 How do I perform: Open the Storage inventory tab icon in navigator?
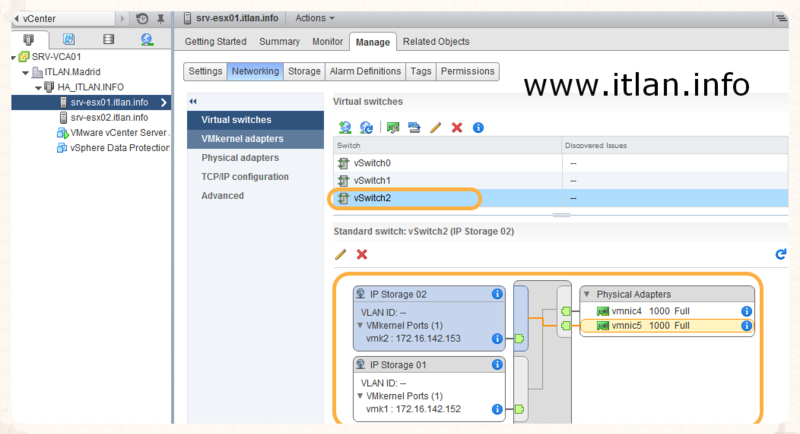point(108,40)
